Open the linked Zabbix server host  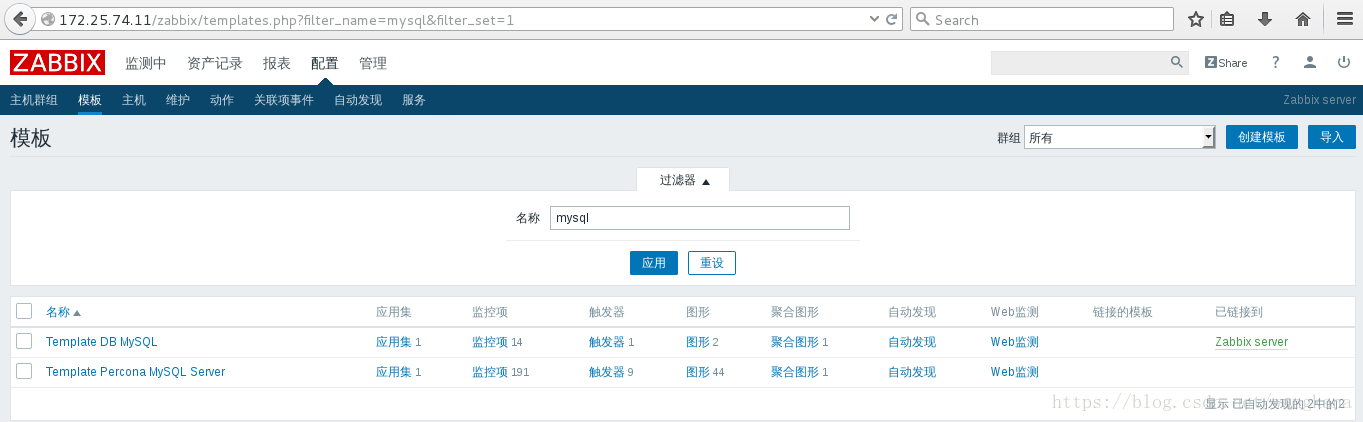(x=1251, y=342)
